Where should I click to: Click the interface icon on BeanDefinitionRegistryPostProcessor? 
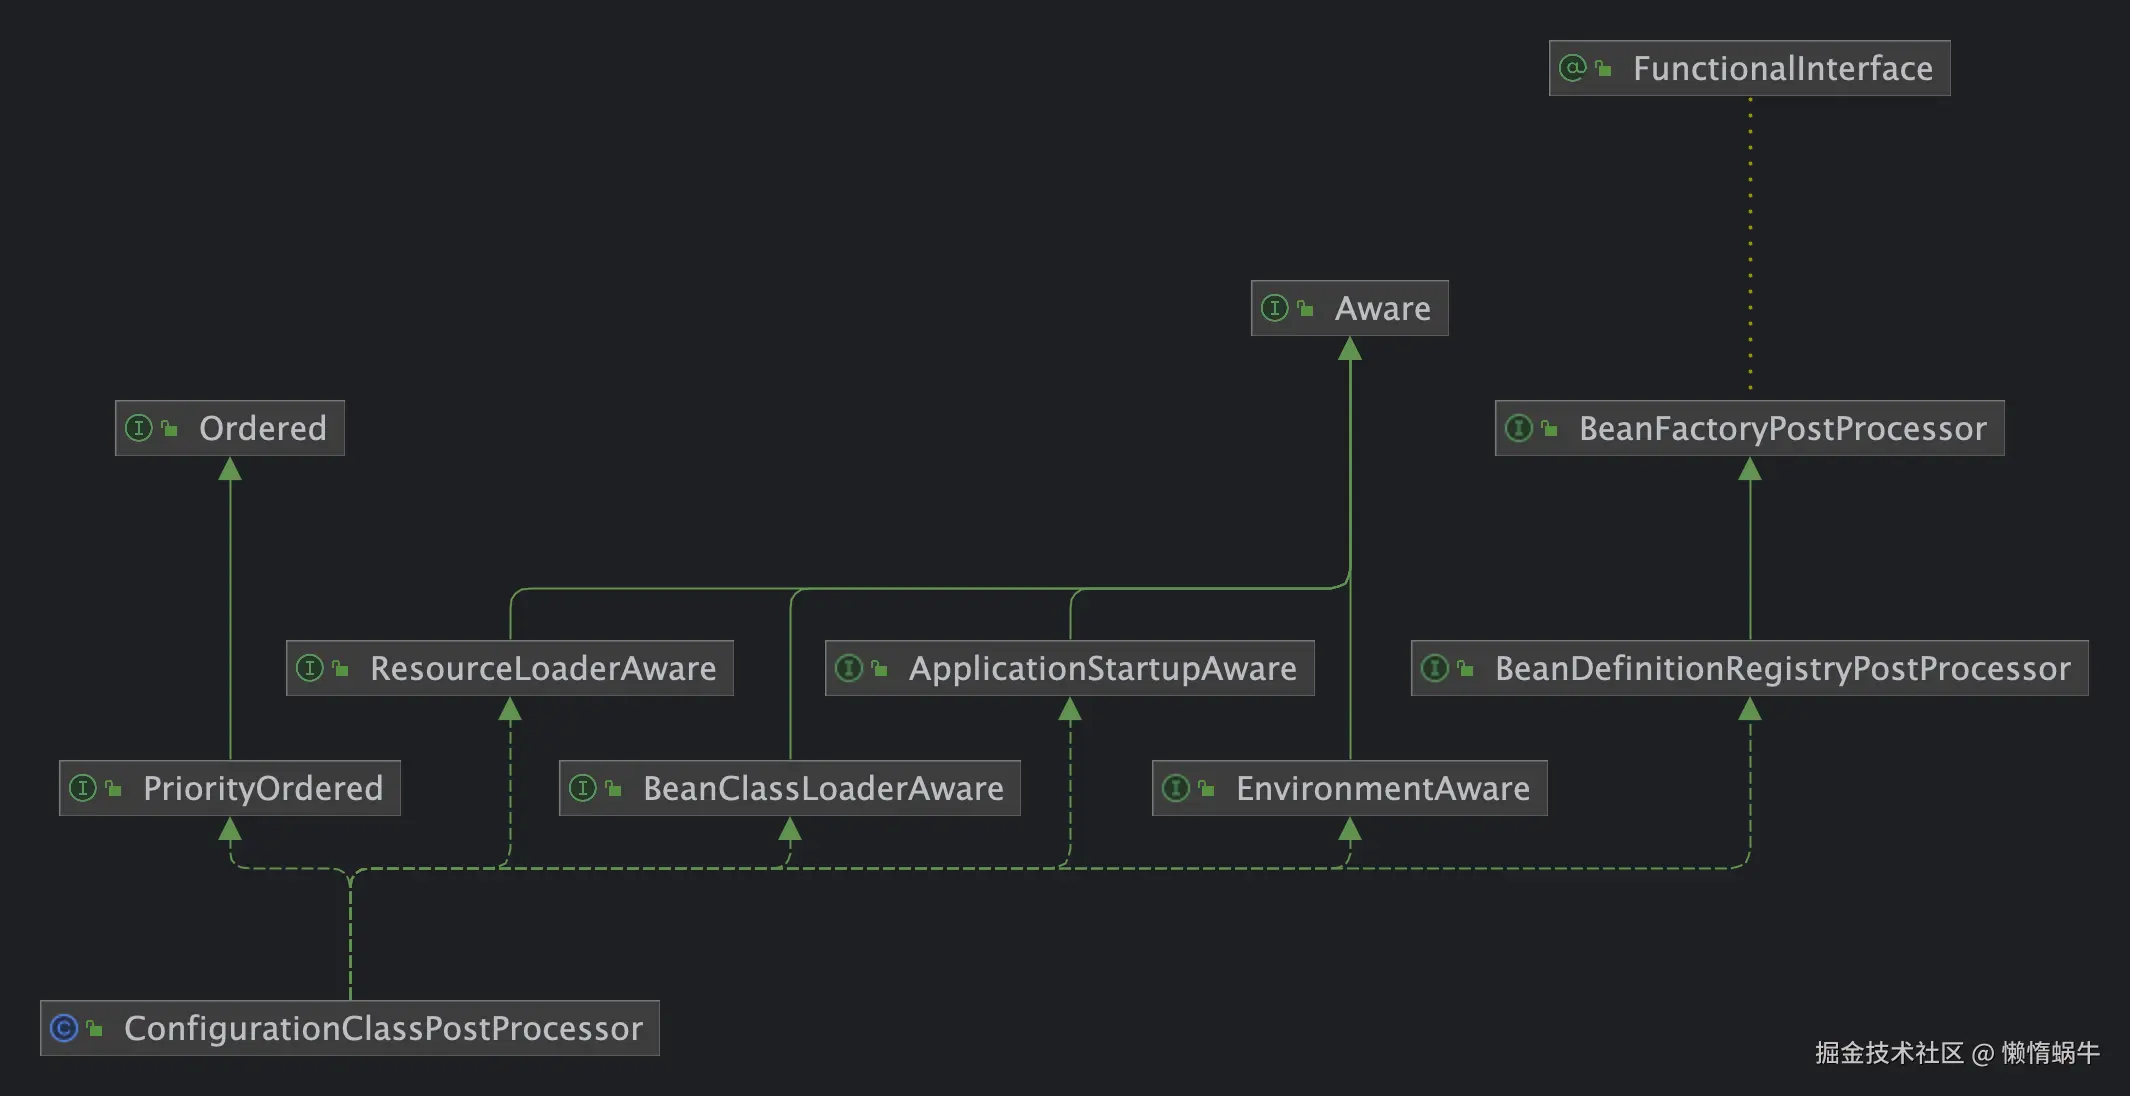point(1437,668)
